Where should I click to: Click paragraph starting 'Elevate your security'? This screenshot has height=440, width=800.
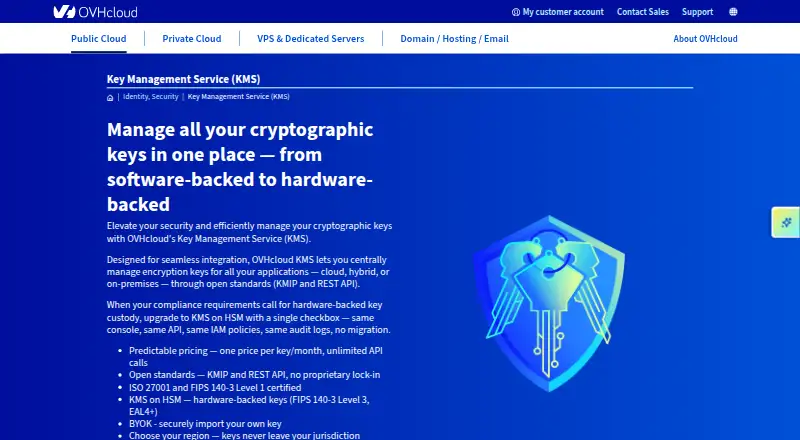[x=249, y=232]
